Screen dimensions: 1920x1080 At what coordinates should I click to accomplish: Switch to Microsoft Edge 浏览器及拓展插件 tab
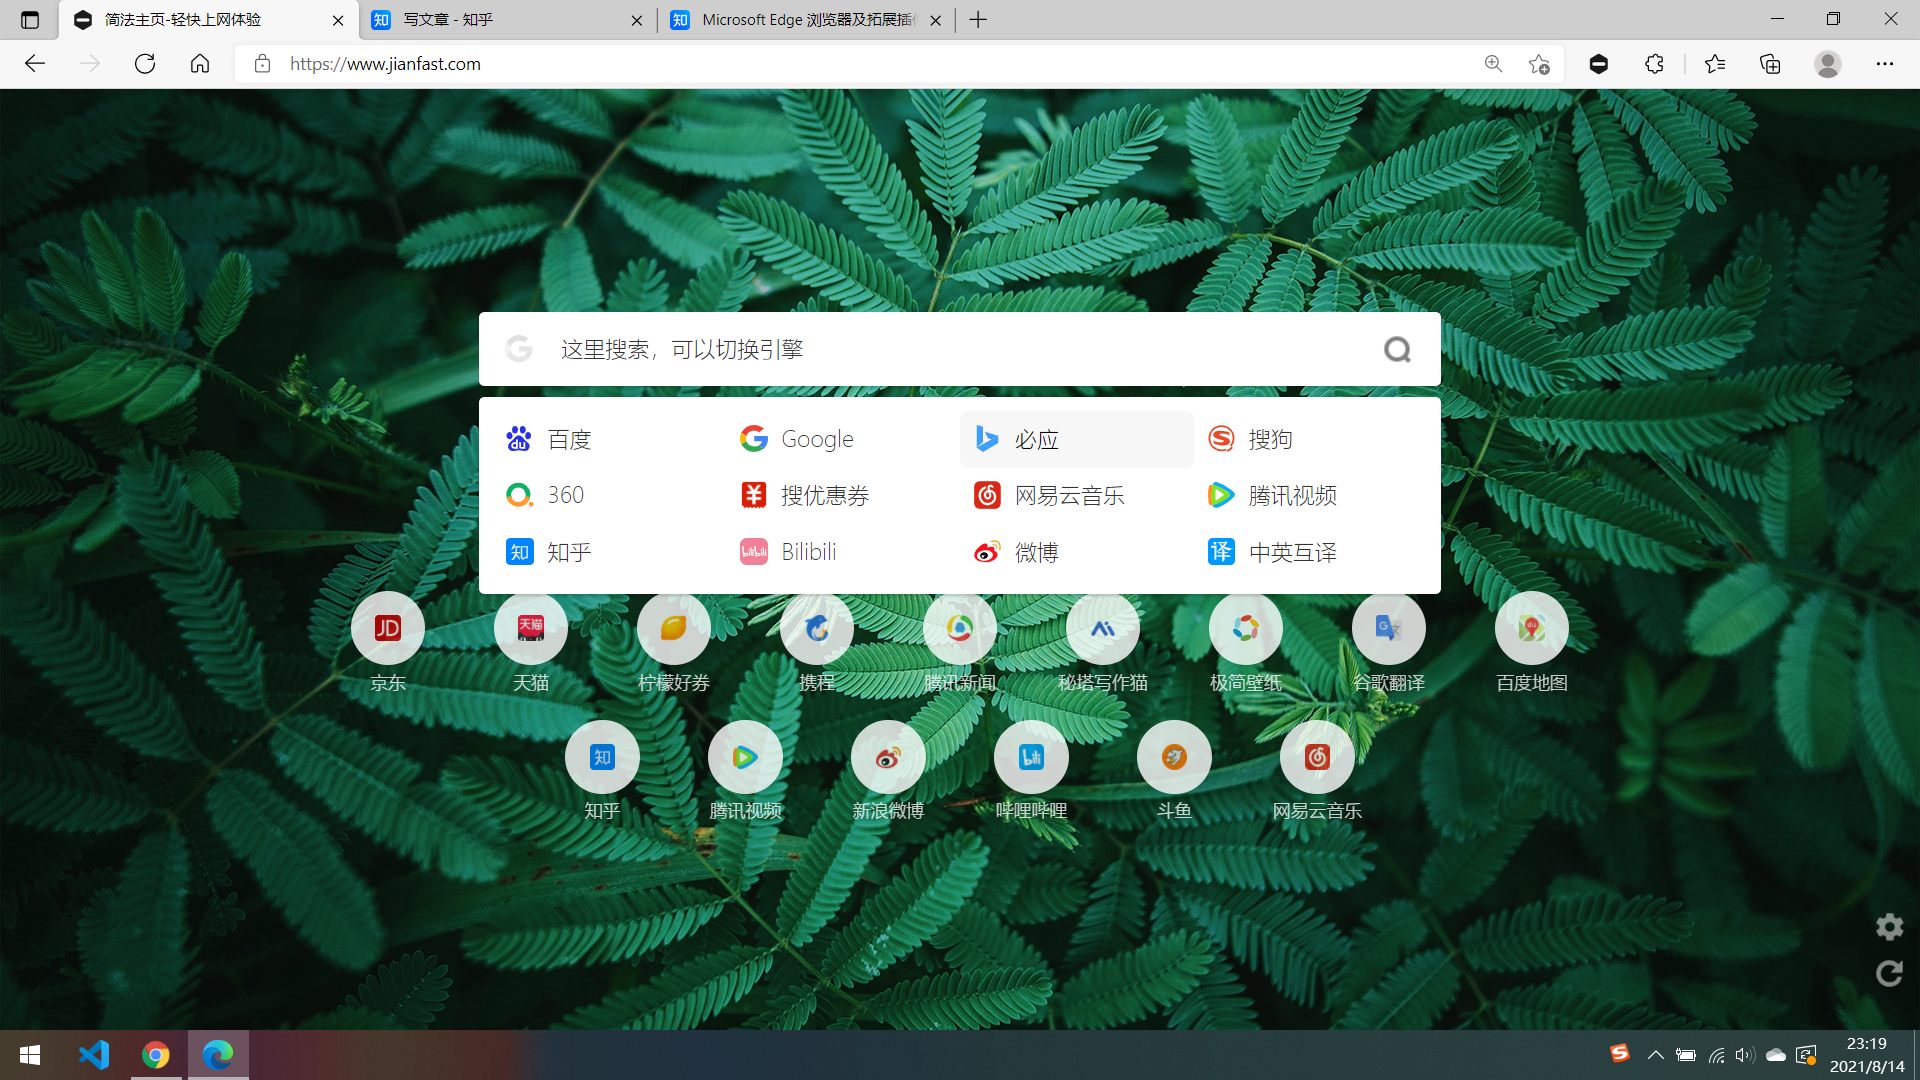[x=806, y=20]
